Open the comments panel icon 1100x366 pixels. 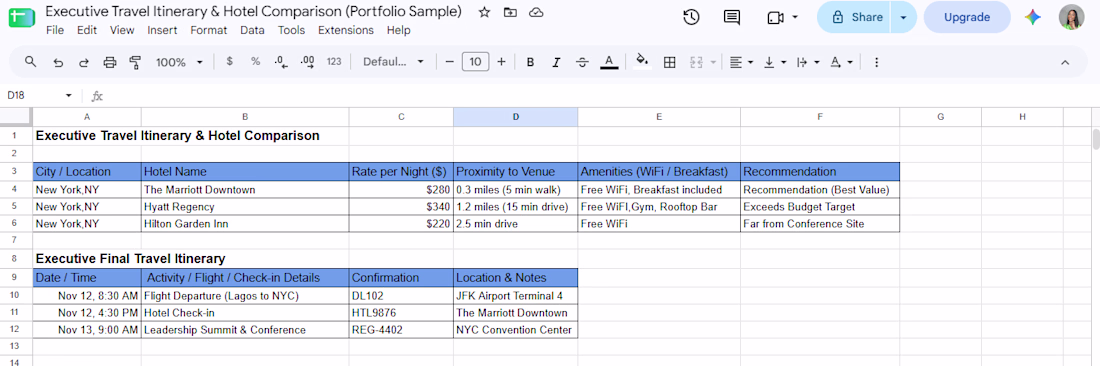click(732, 18)
